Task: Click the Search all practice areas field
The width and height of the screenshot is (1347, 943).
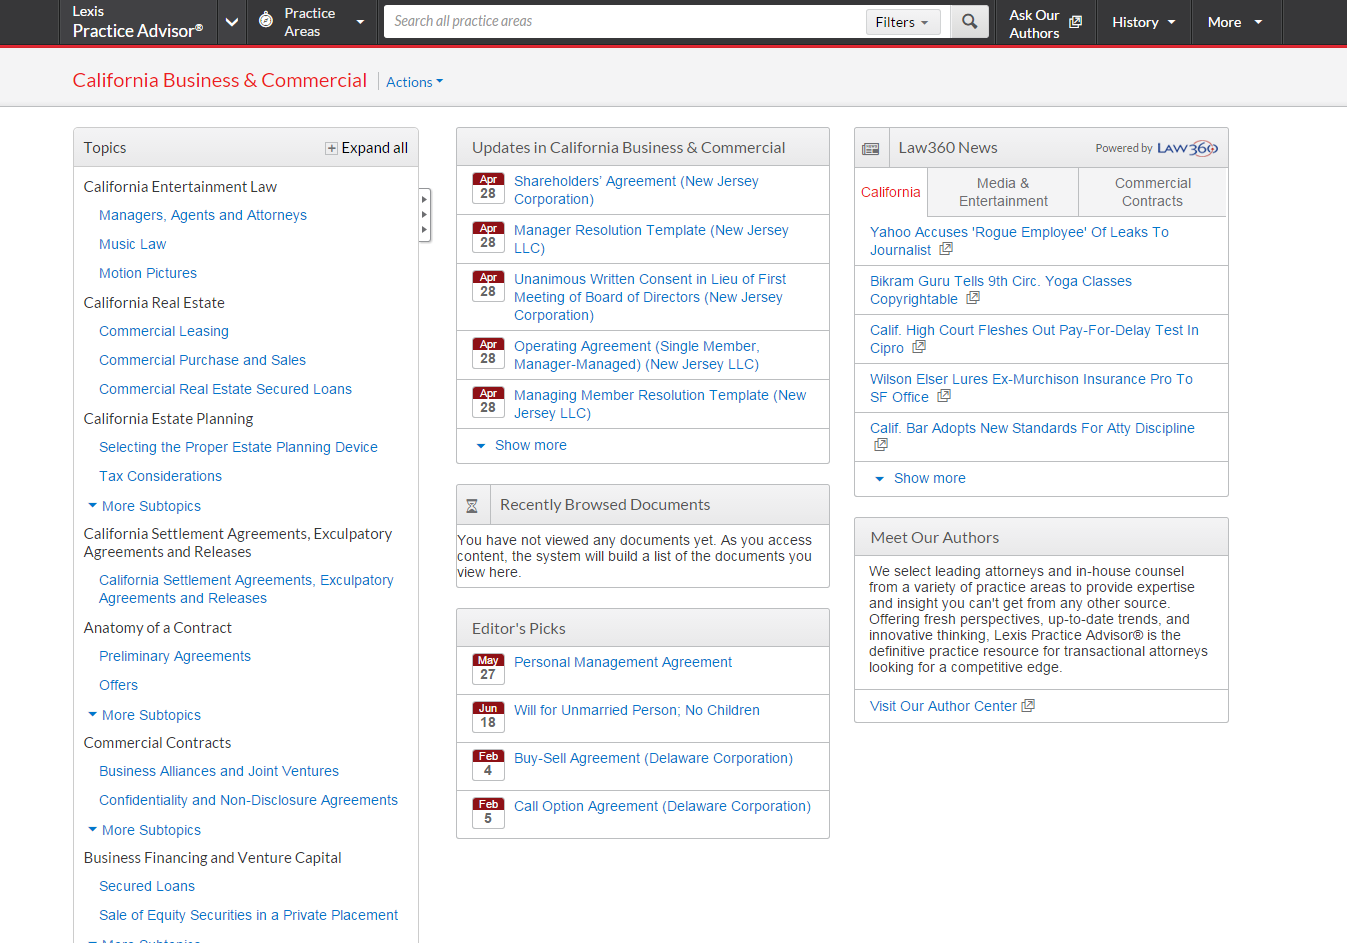Action: click(625, 21)
